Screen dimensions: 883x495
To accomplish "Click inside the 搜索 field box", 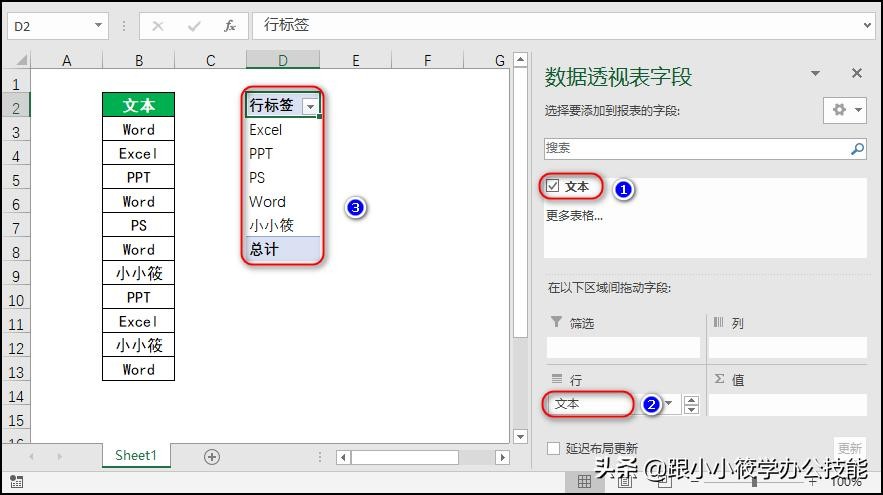I will 695,148.
